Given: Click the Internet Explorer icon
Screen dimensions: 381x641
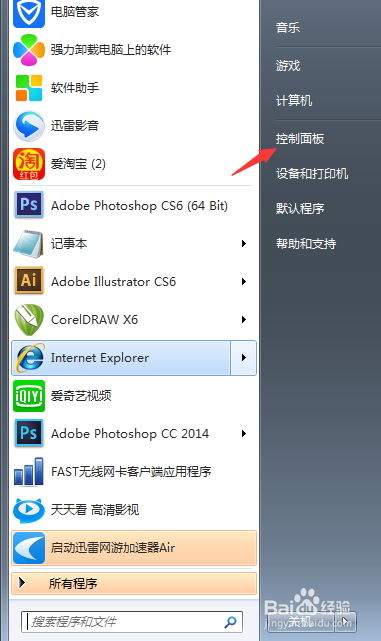Looking at the screenshot, I should [x=29, y=358].
